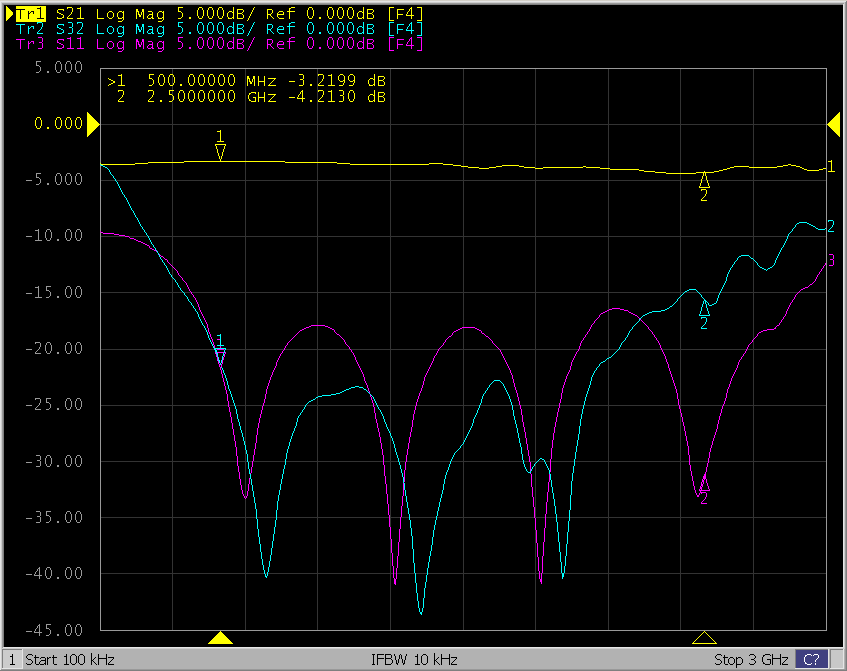This screenshot has height=671, width=847.
Task: Click the marker 1 readout at 500 MHz
Action: pyautogui.click(x=247, y=80)
